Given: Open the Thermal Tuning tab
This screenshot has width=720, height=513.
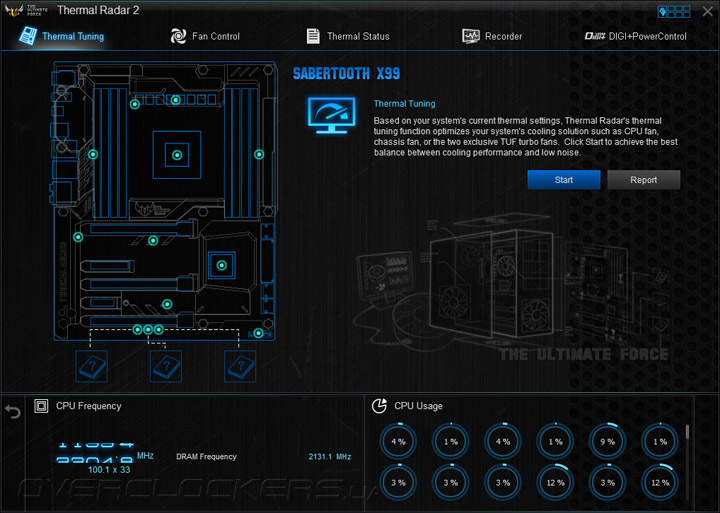Looking at the screenshot, I should pos(62,36).
